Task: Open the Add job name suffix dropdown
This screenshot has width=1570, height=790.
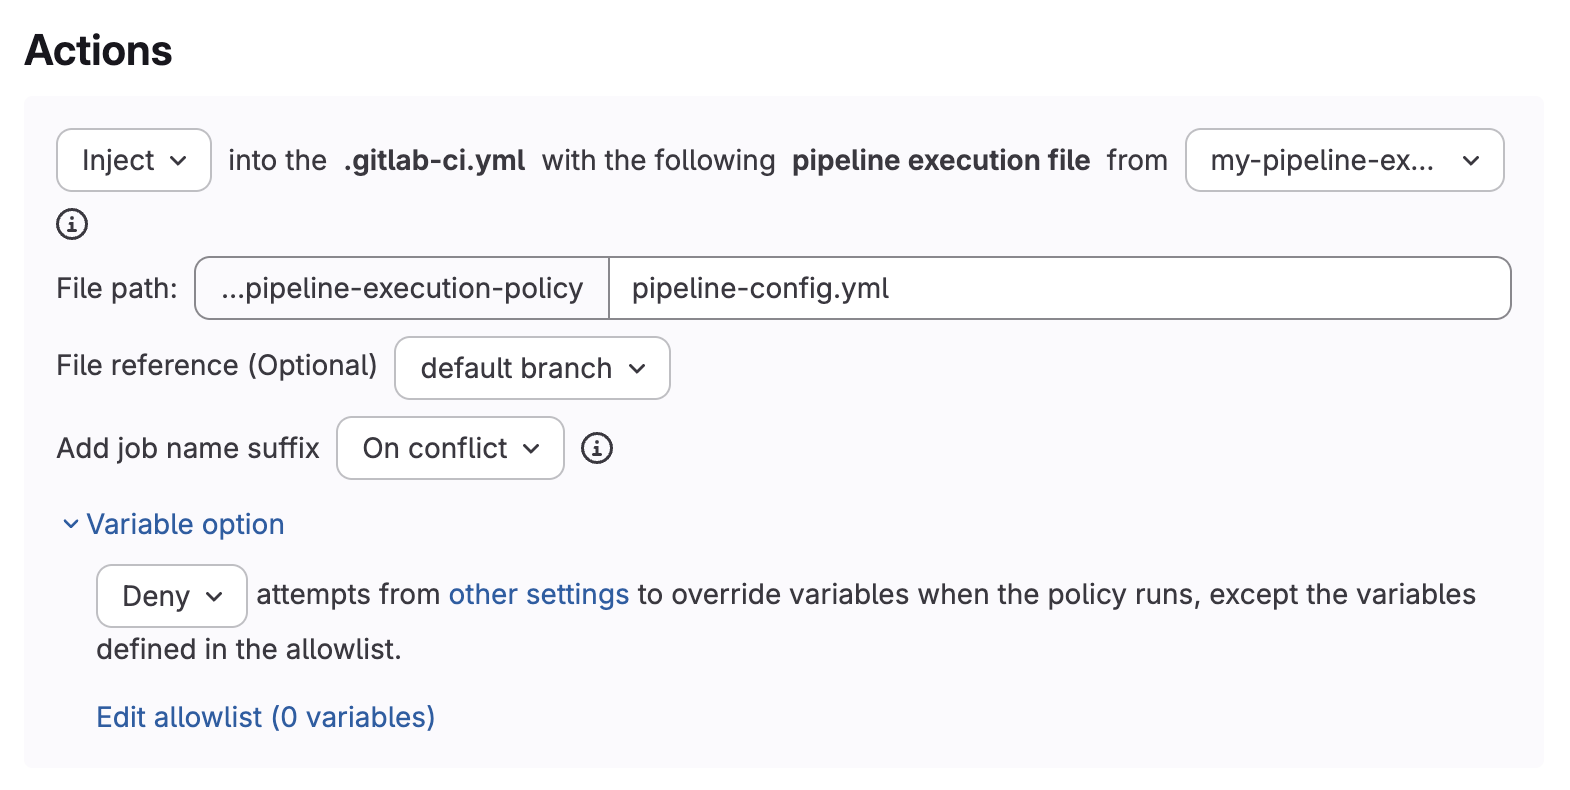Action: point(449,448)
